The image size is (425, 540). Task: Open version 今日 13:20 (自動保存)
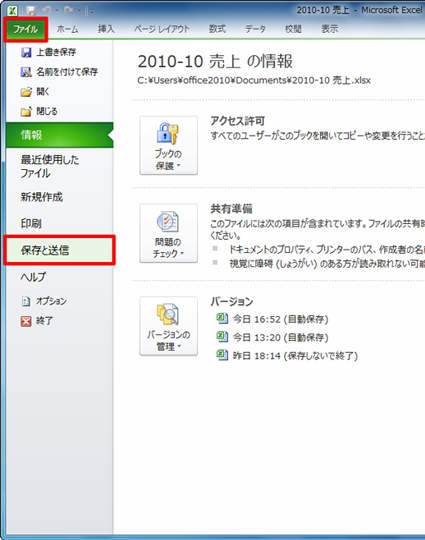click(281, 338)
